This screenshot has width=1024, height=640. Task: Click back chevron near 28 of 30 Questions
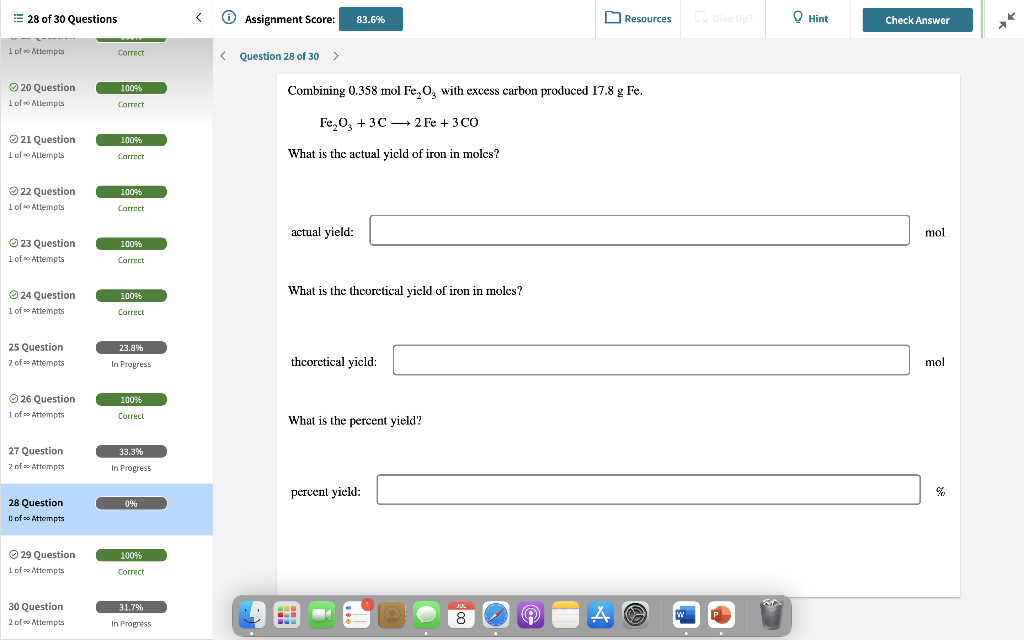tap(197, 17)
